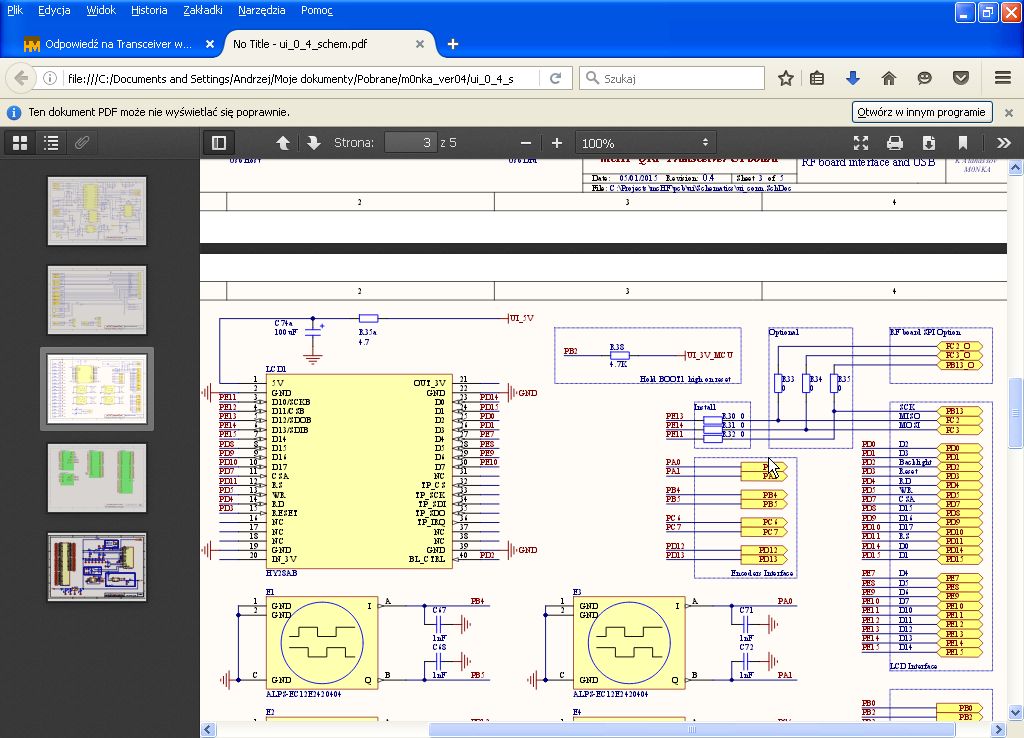Show the document outline view
Image resolution: width=1024 pixels, height=738 pixels.
pyautogui.click(x=51, y=143)
